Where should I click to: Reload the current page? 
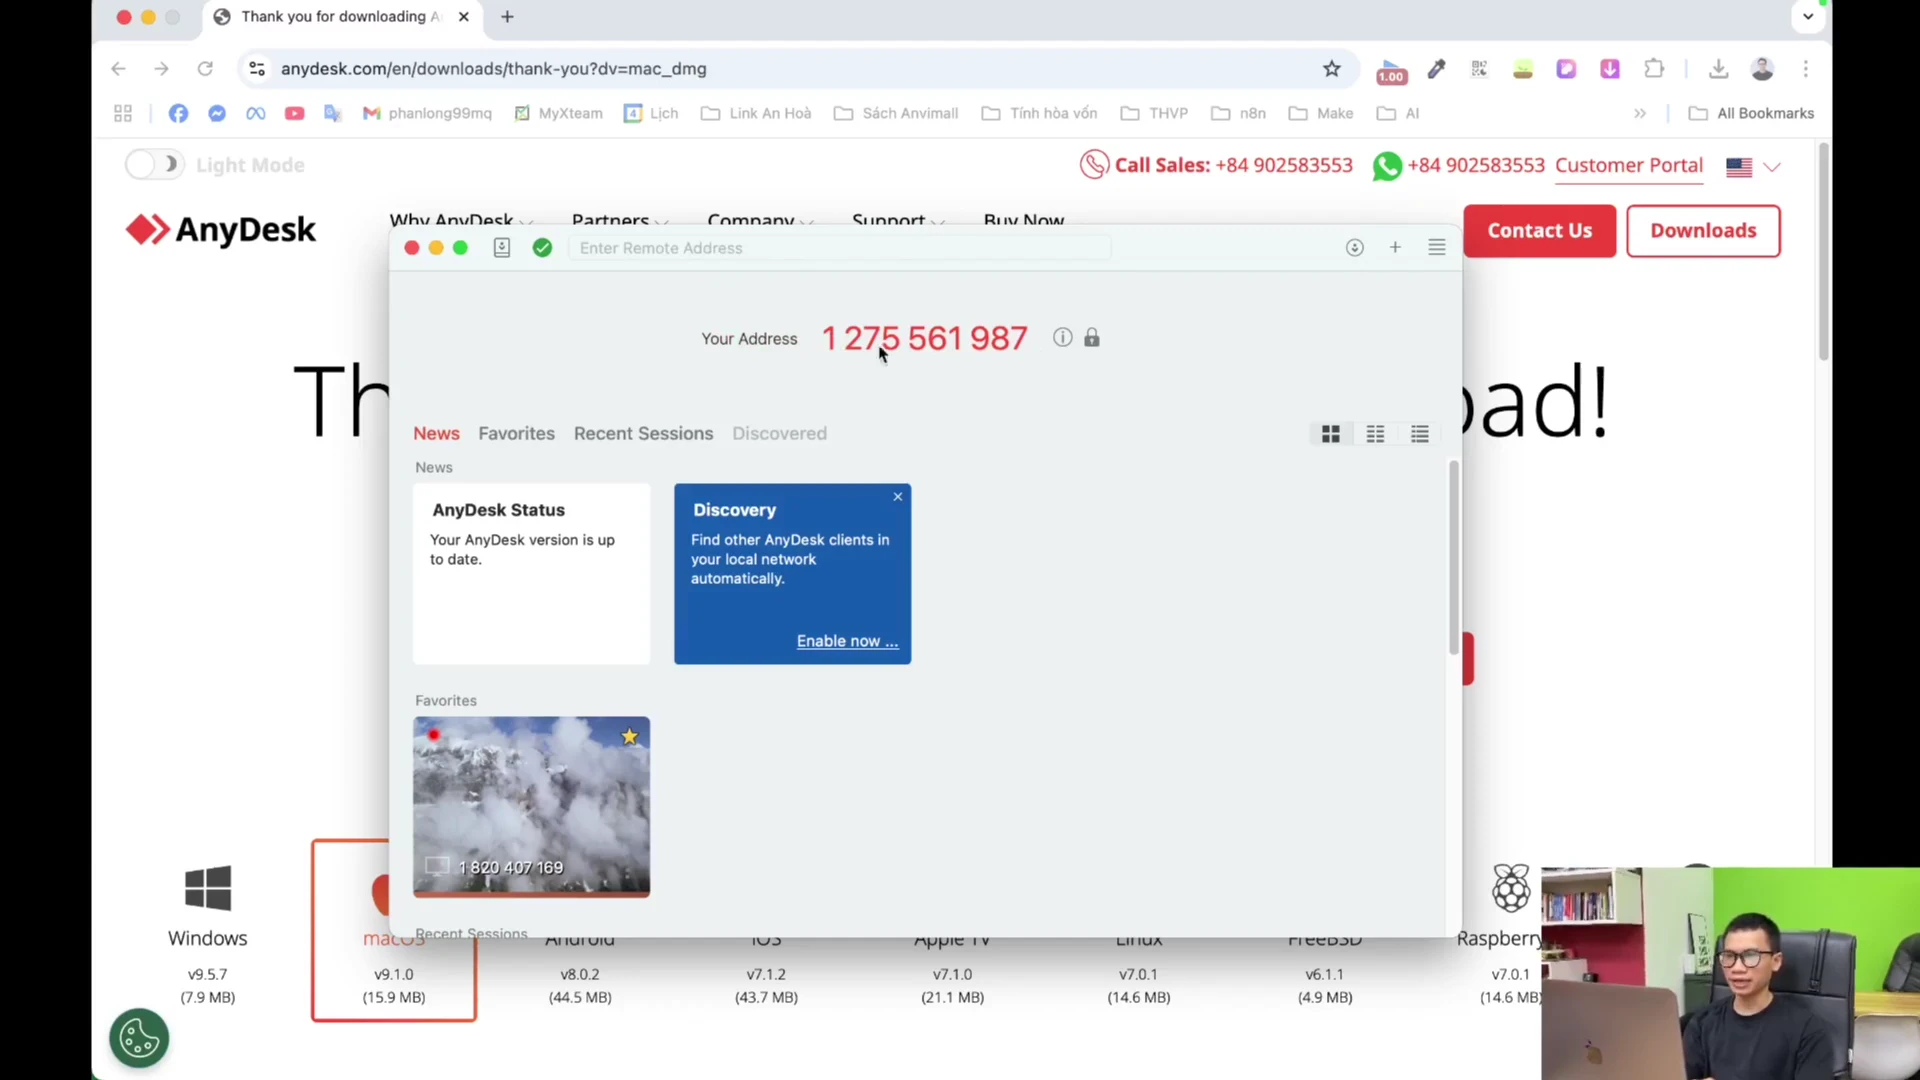pyautogui.click(x=205, y=69)
